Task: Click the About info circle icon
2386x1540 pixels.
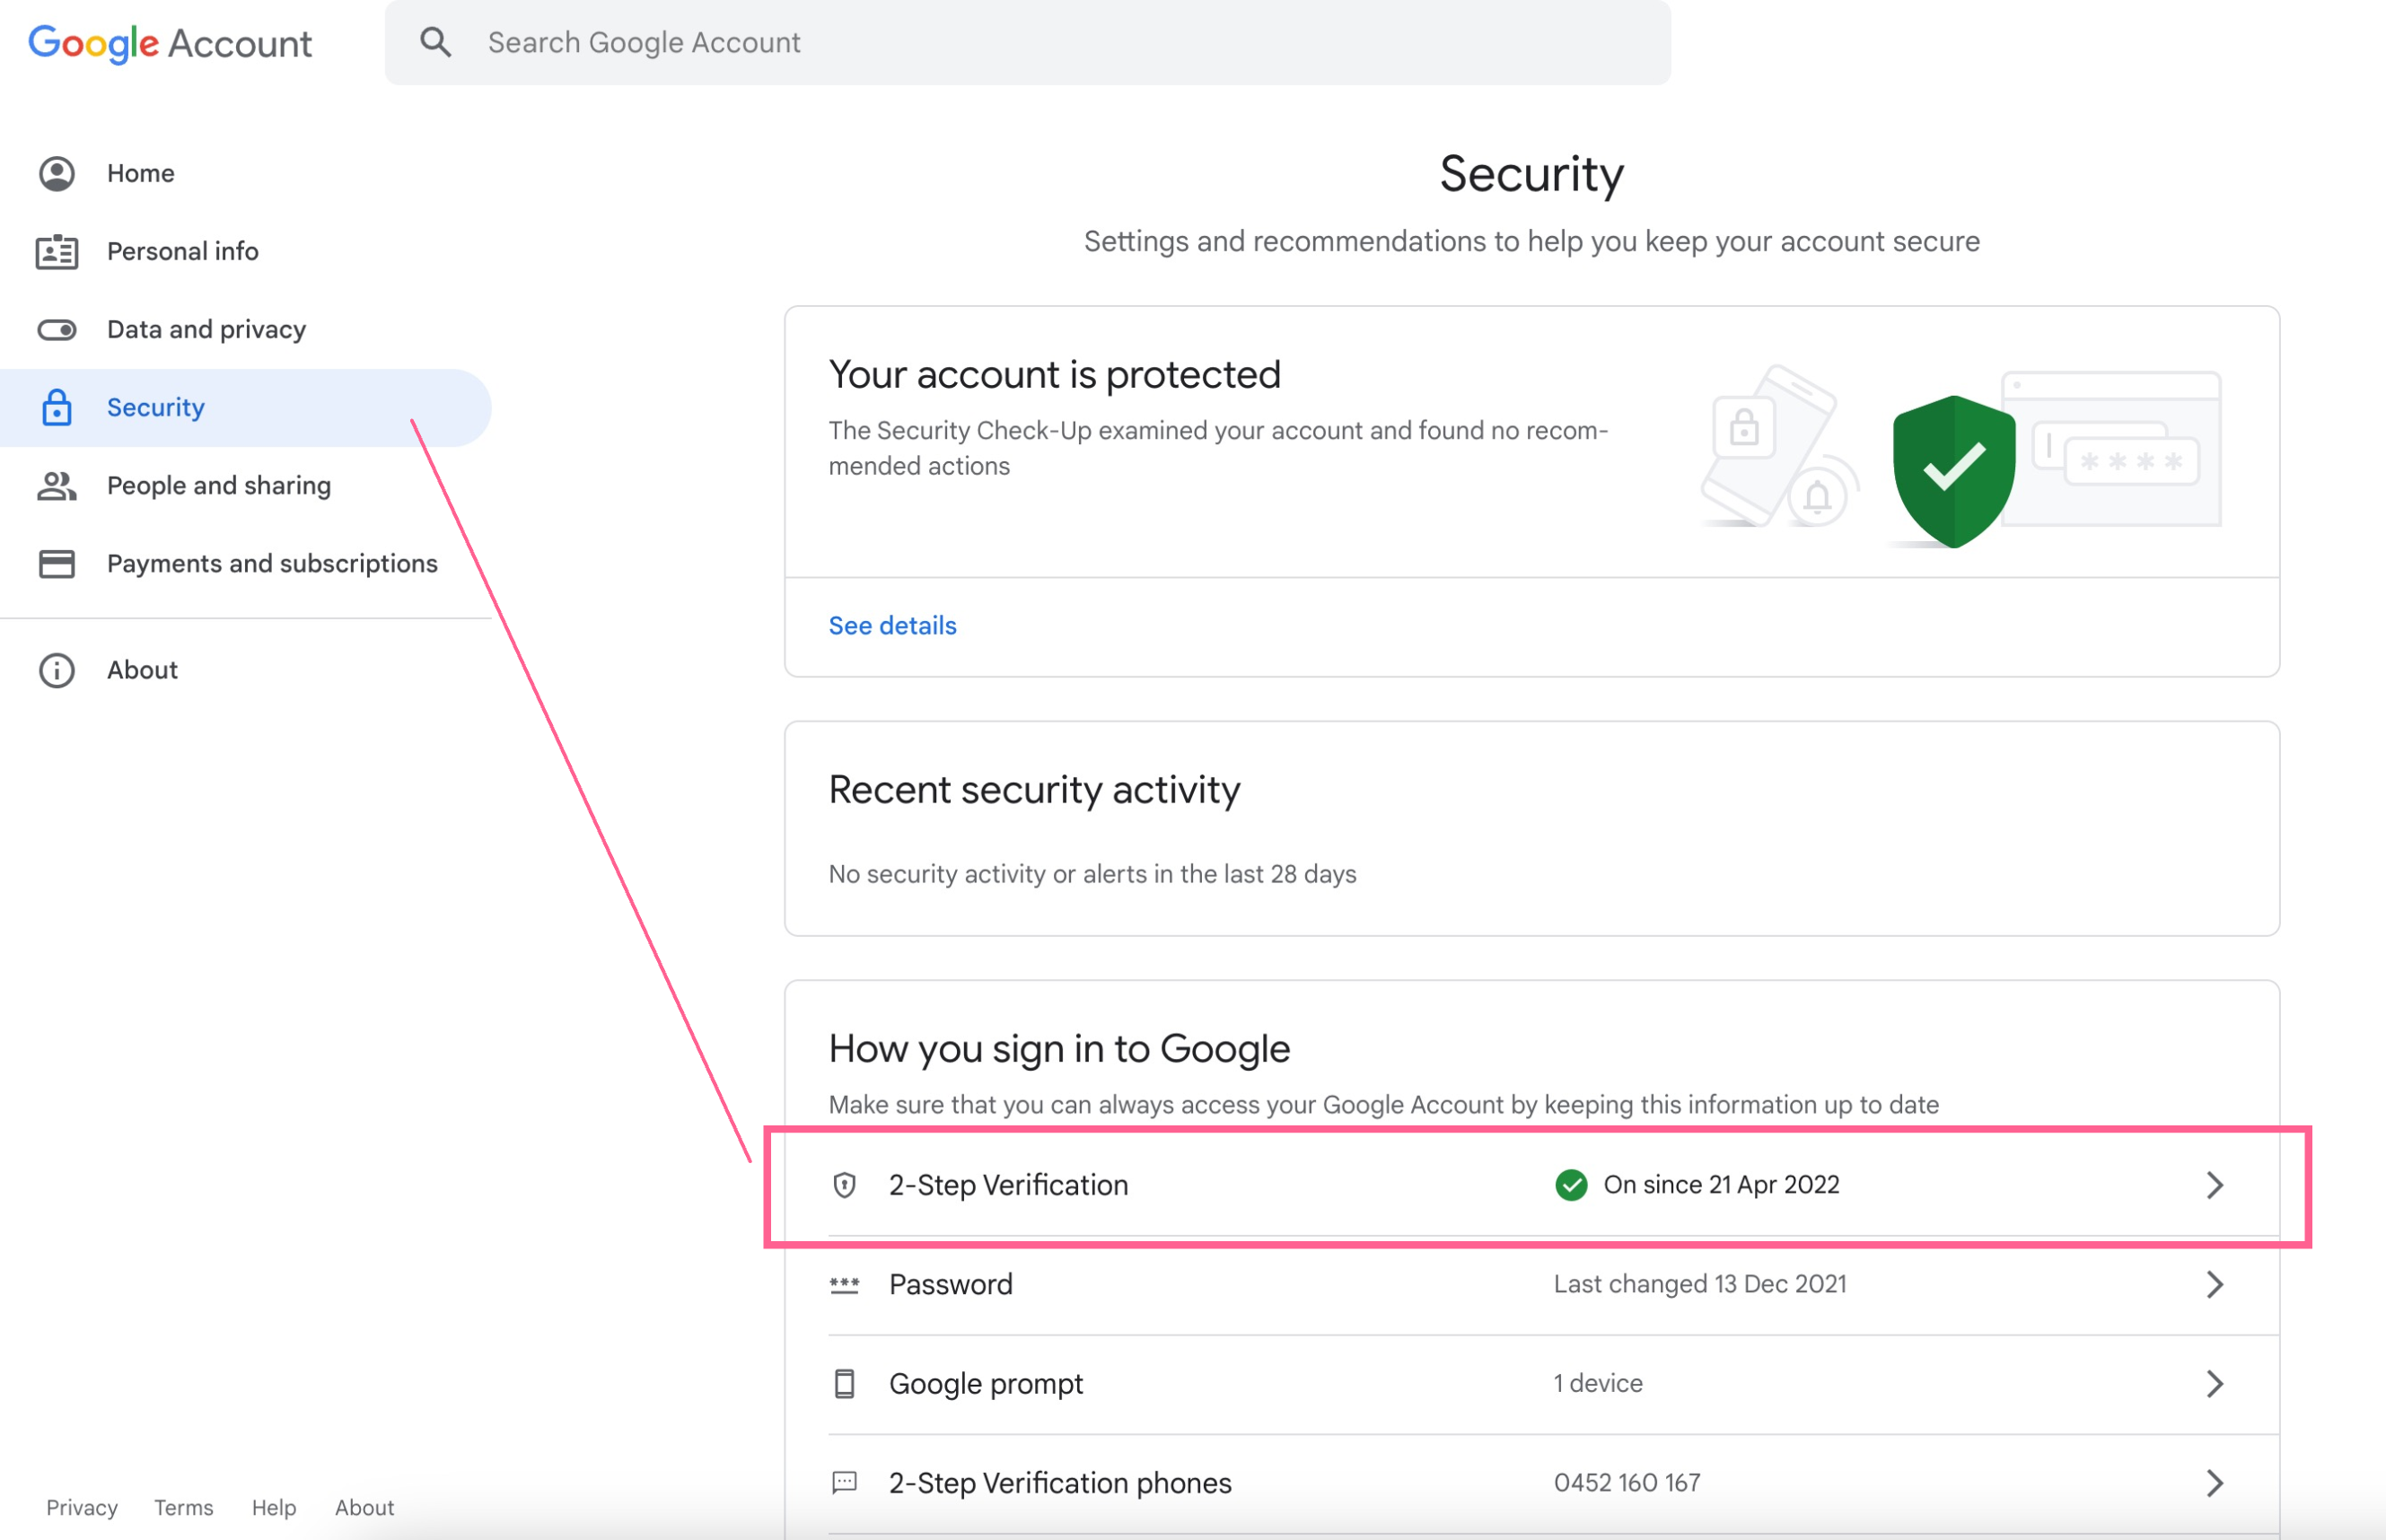Action: [57, 670]
